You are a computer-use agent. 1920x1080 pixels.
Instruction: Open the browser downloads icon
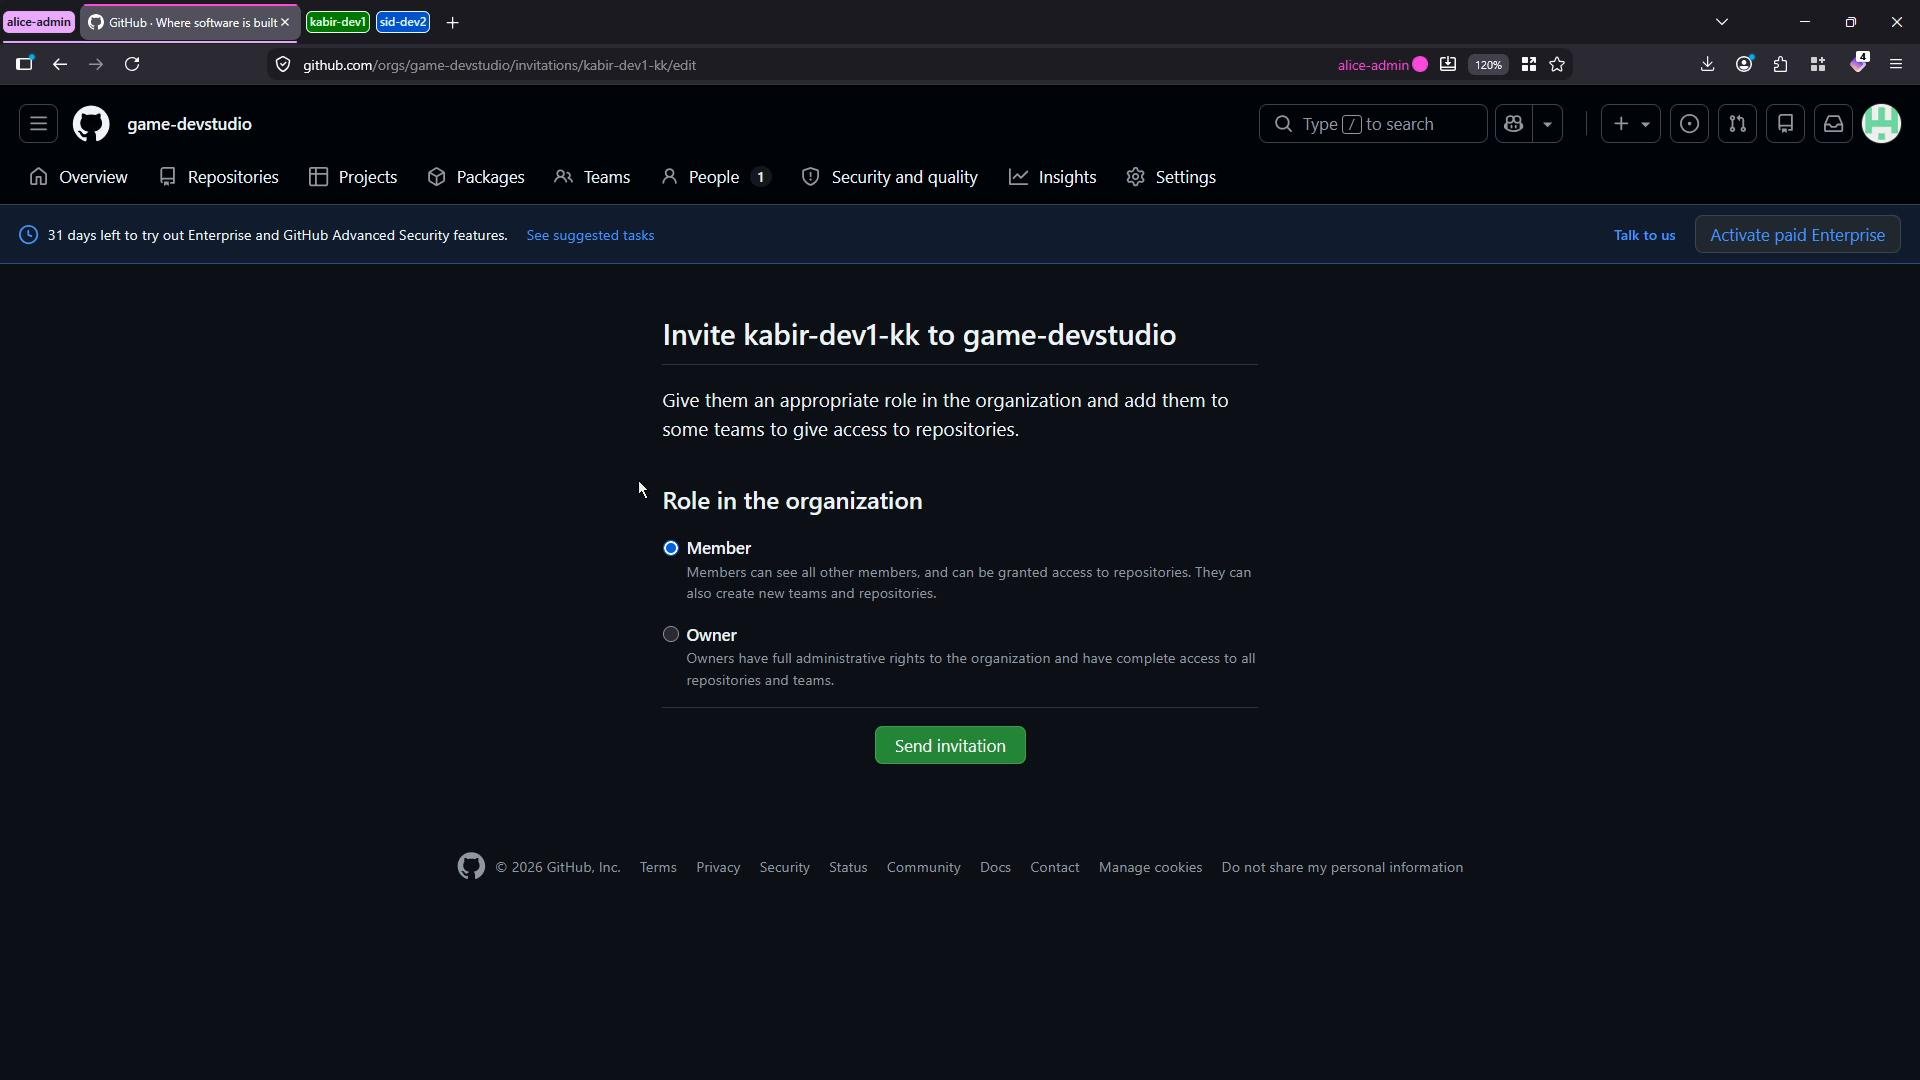(x=1707, y=64)
